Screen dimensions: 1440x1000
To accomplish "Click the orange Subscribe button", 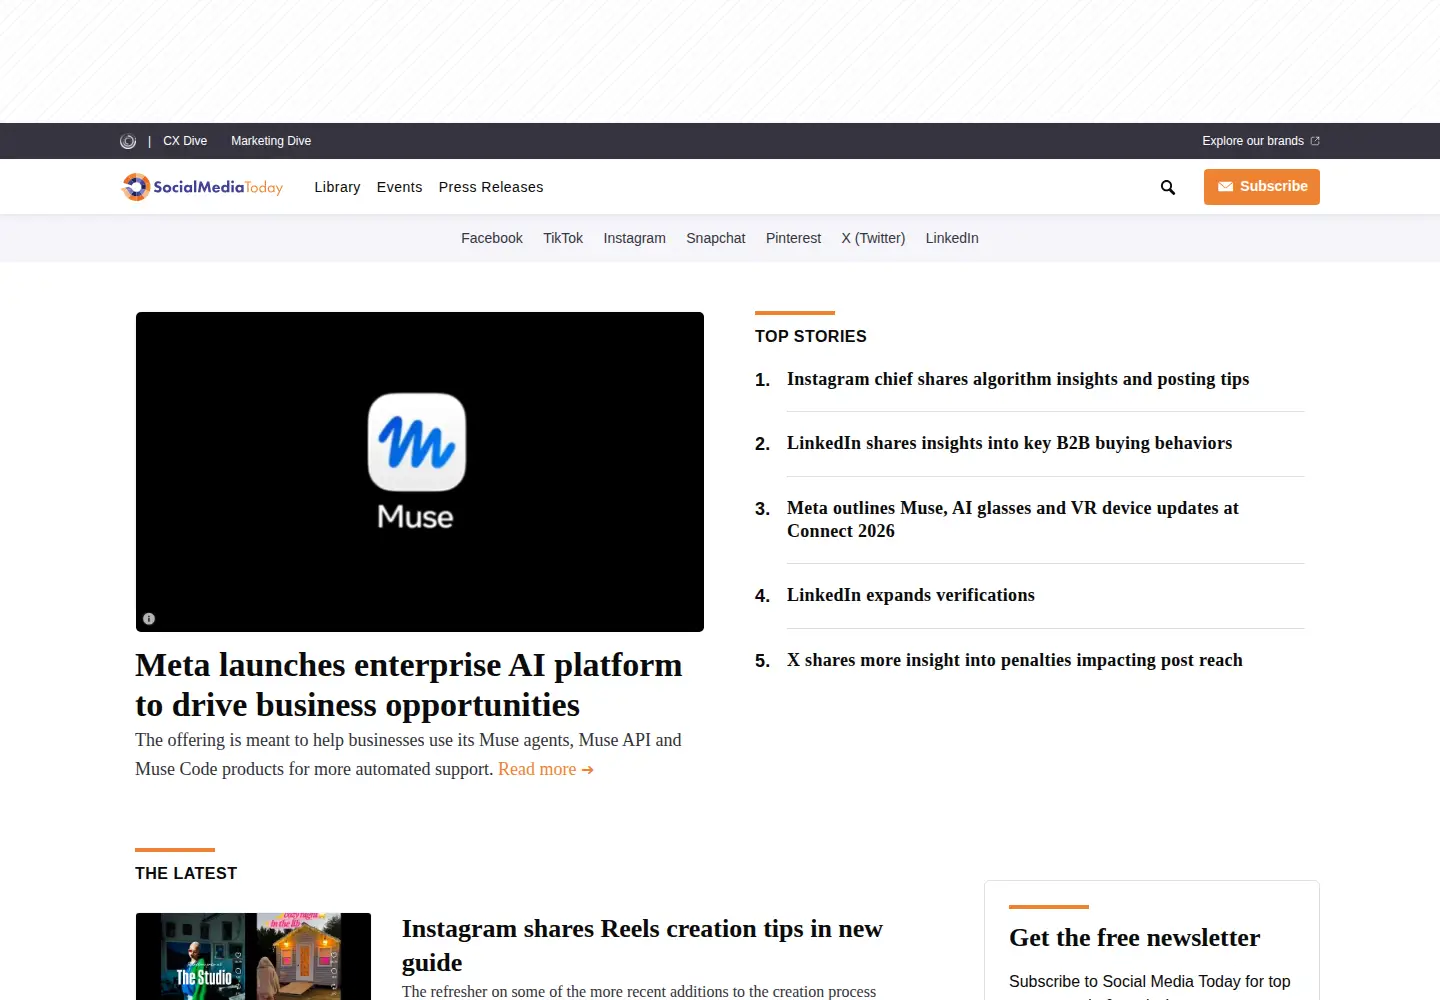I will [1262, 187].
